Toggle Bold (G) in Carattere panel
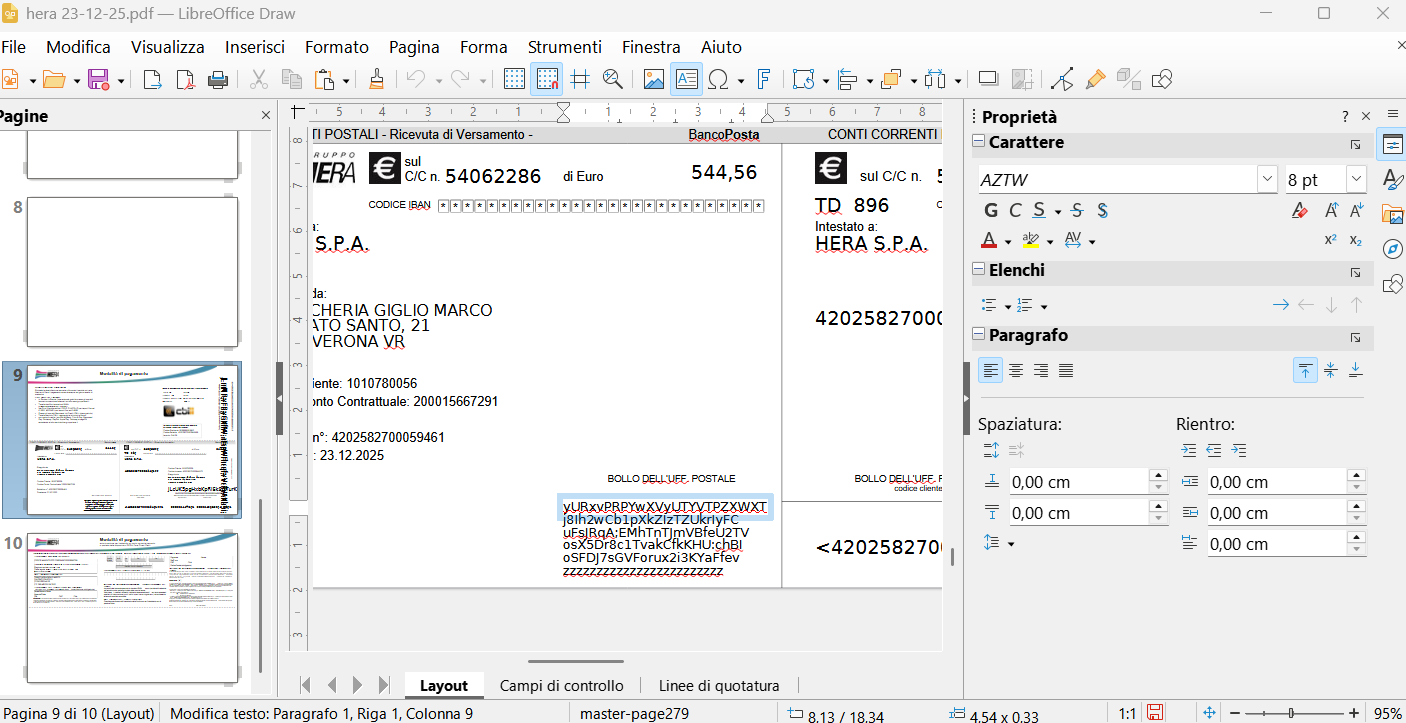The height and width of the screenshot is (723, 1406). (x=991, y=211)
